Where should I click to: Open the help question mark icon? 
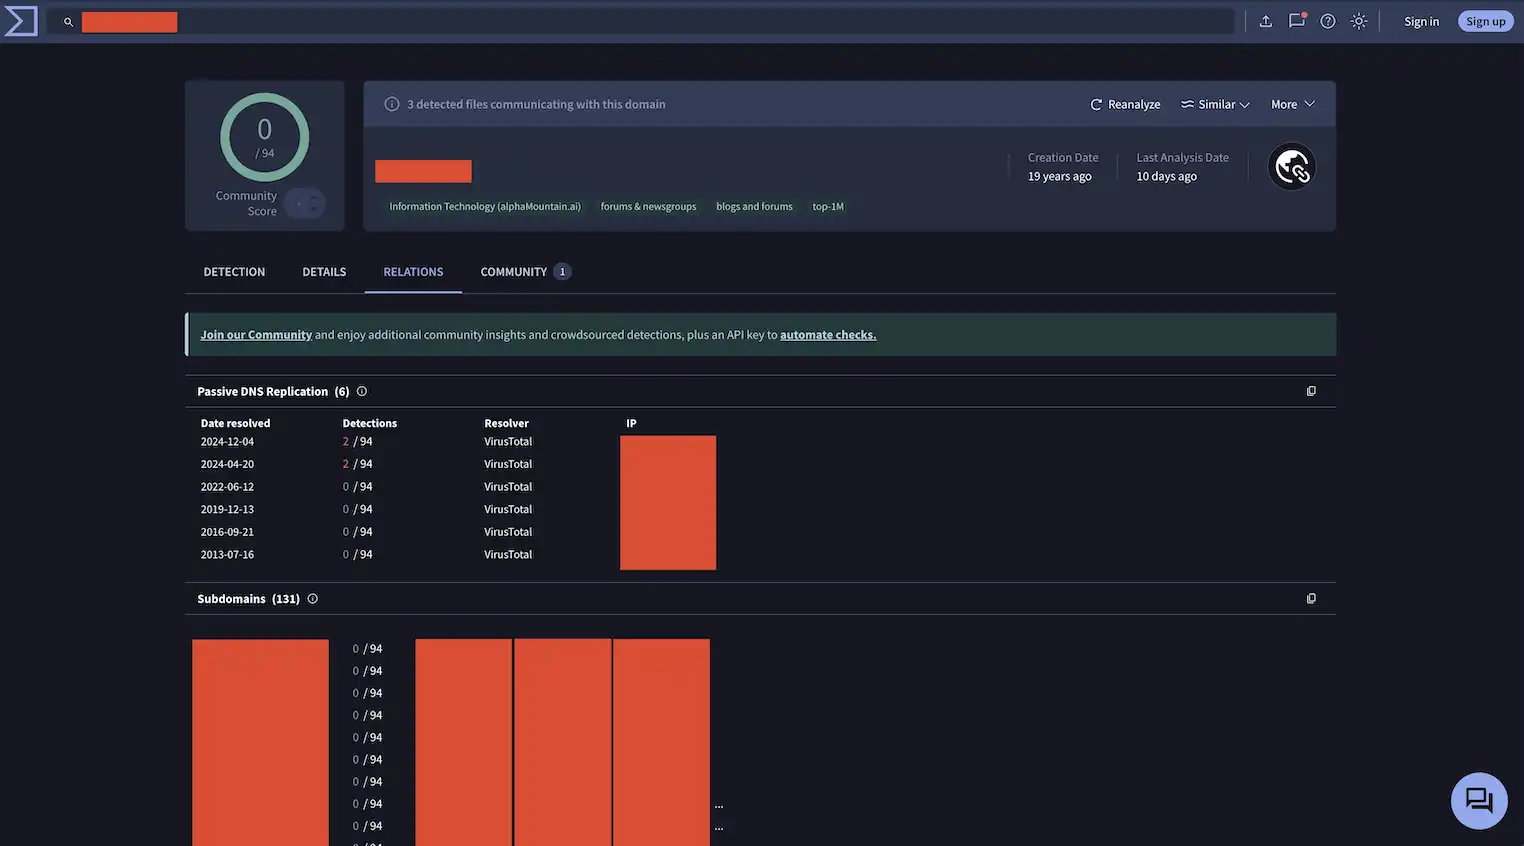tap(1327, 21)
